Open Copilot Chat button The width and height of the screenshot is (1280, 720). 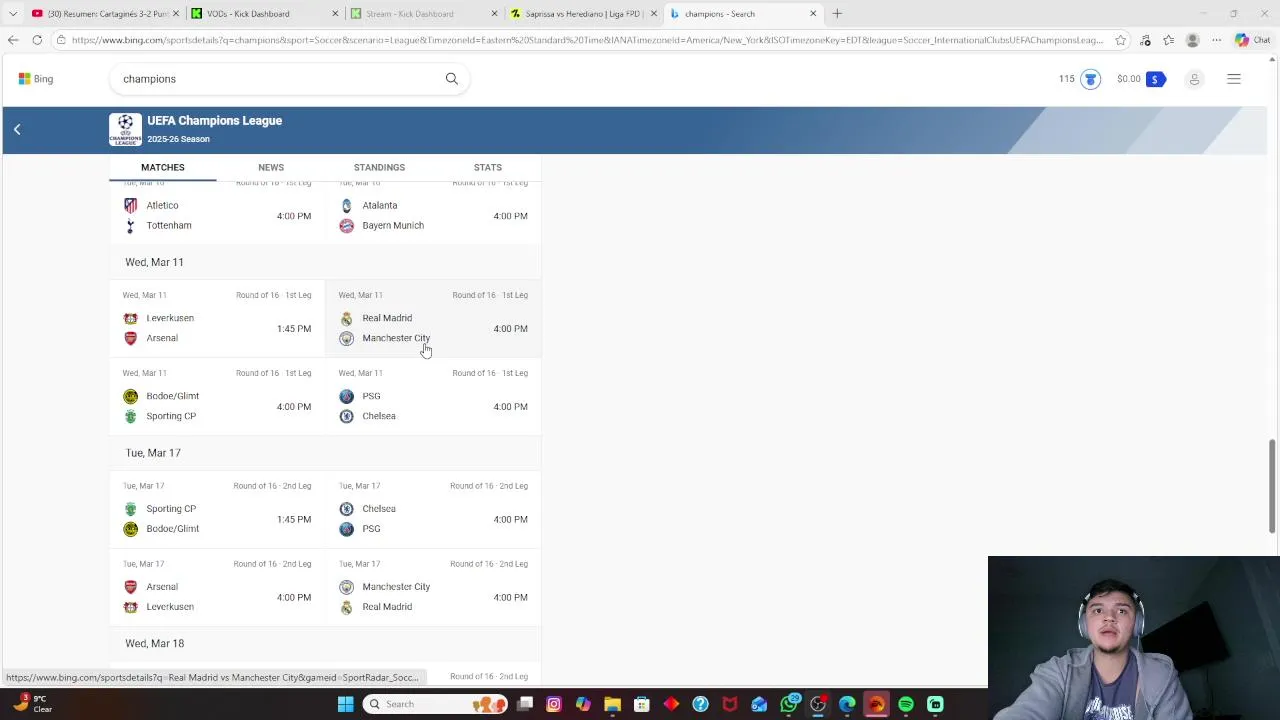[x=1252, y=40]
